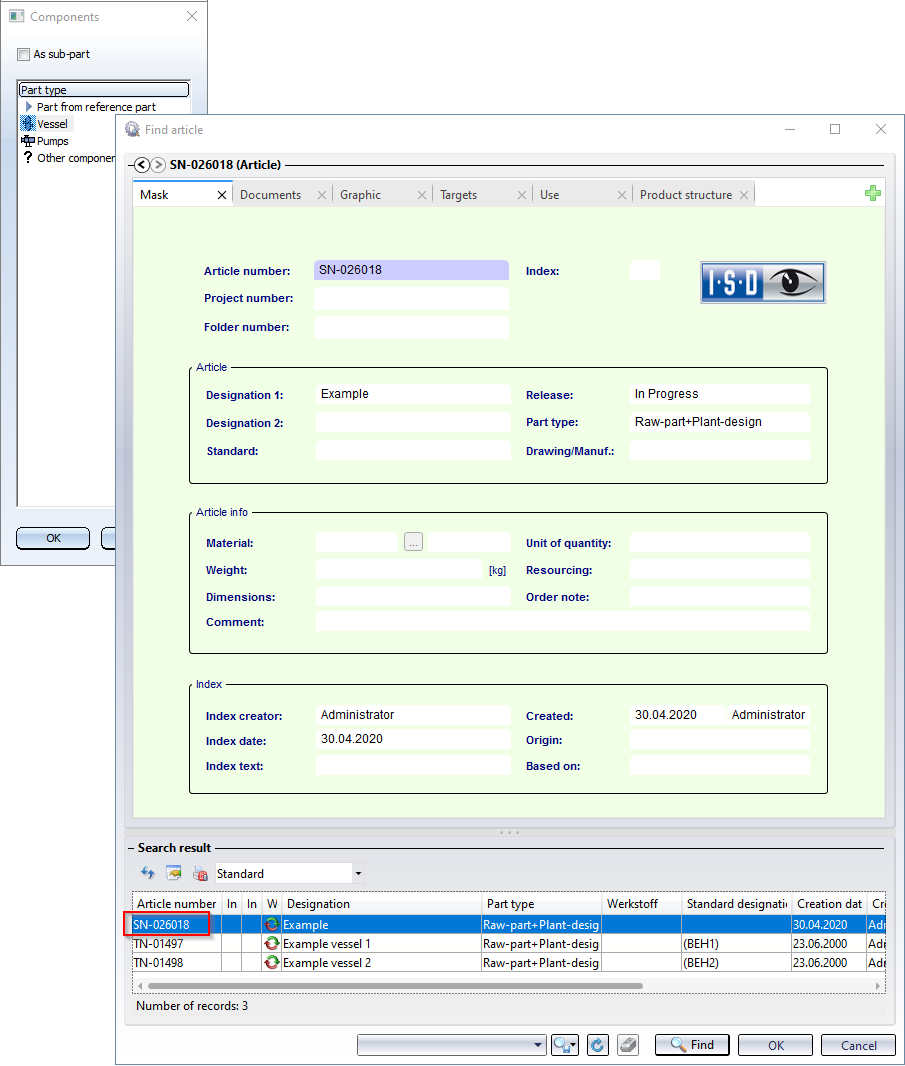Image resolution: width=905 pixels, height=1066 pixels.
Task: Click the blue arrows icon in Search result toolbar
Action: (148, 873)
